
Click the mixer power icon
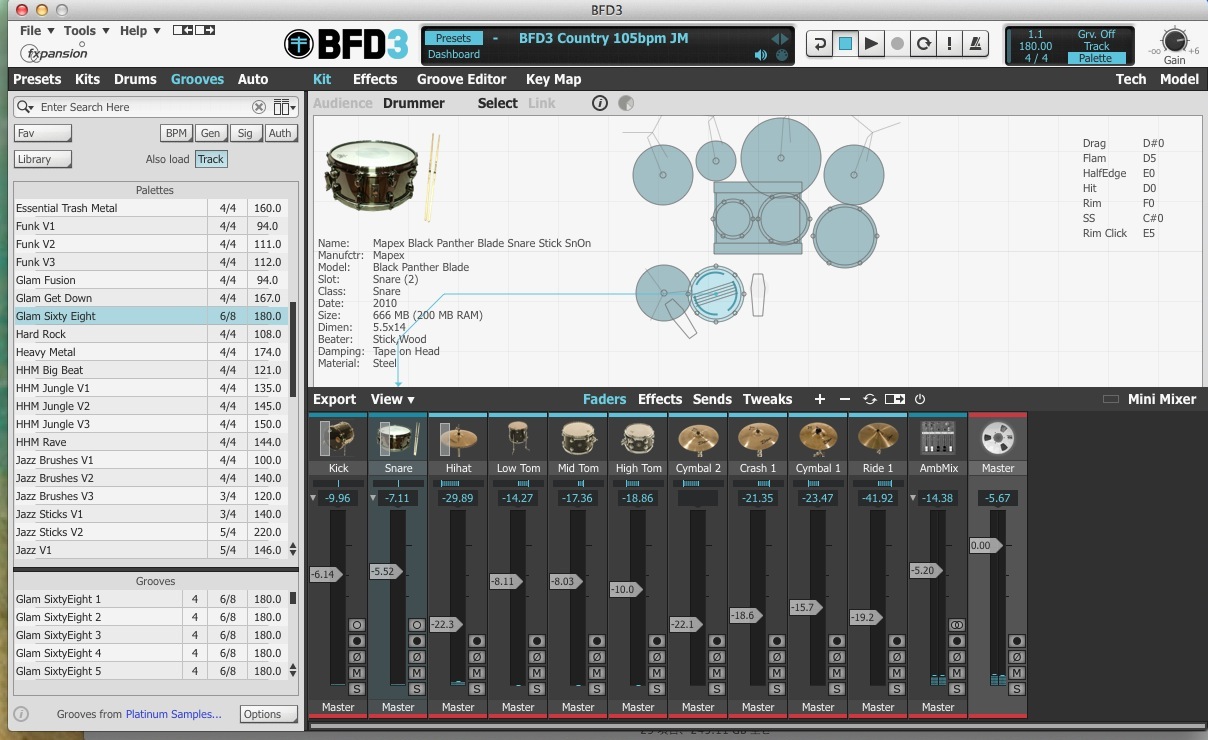click(920, 399)
